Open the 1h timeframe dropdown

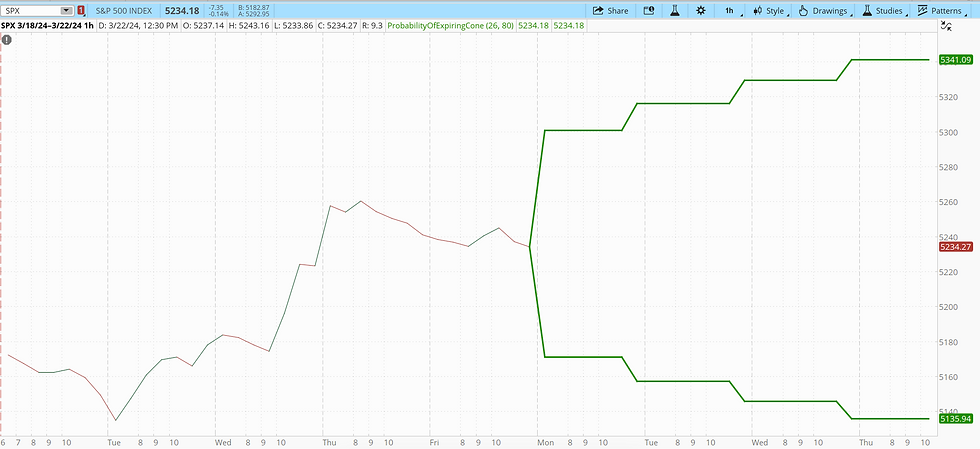pos(732,11)
